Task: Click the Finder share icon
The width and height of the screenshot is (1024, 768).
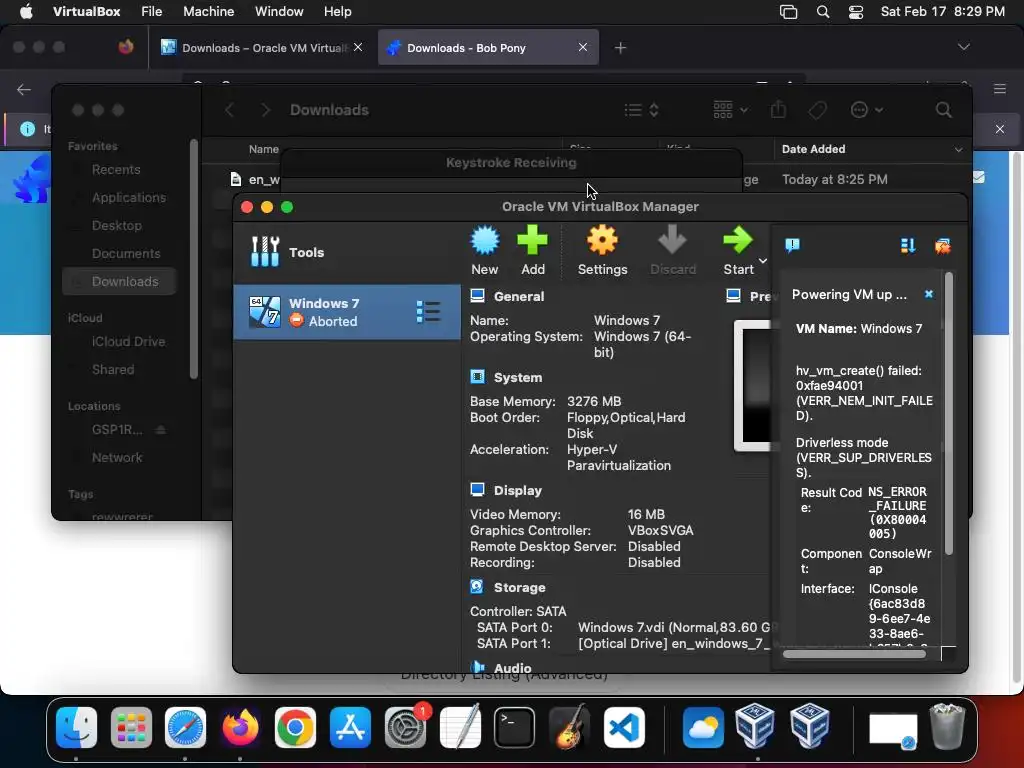Action: click(778, 110)
